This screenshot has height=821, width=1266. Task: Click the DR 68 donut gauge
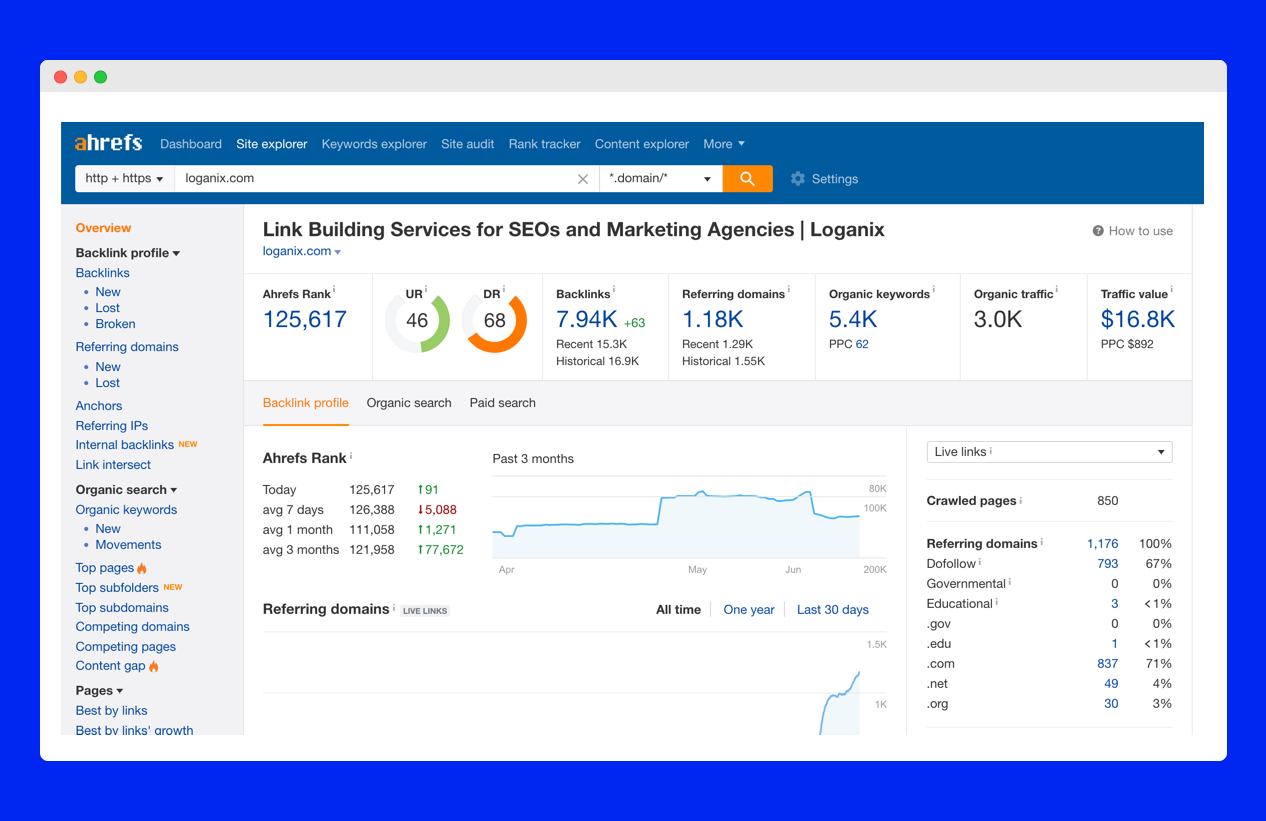pyautogui.click(x=494, y=321)
